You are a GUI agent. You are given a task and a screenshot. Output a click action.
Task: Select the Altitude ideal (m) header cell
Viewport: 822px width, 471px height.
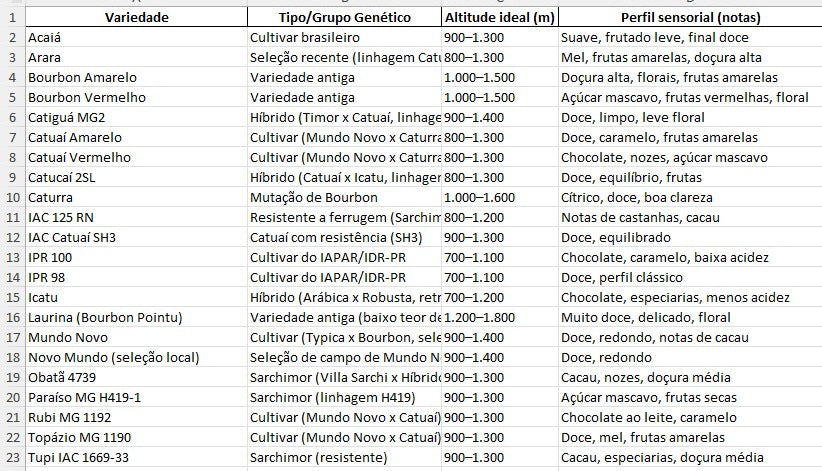pyautogui.click(x=499, y=17)
